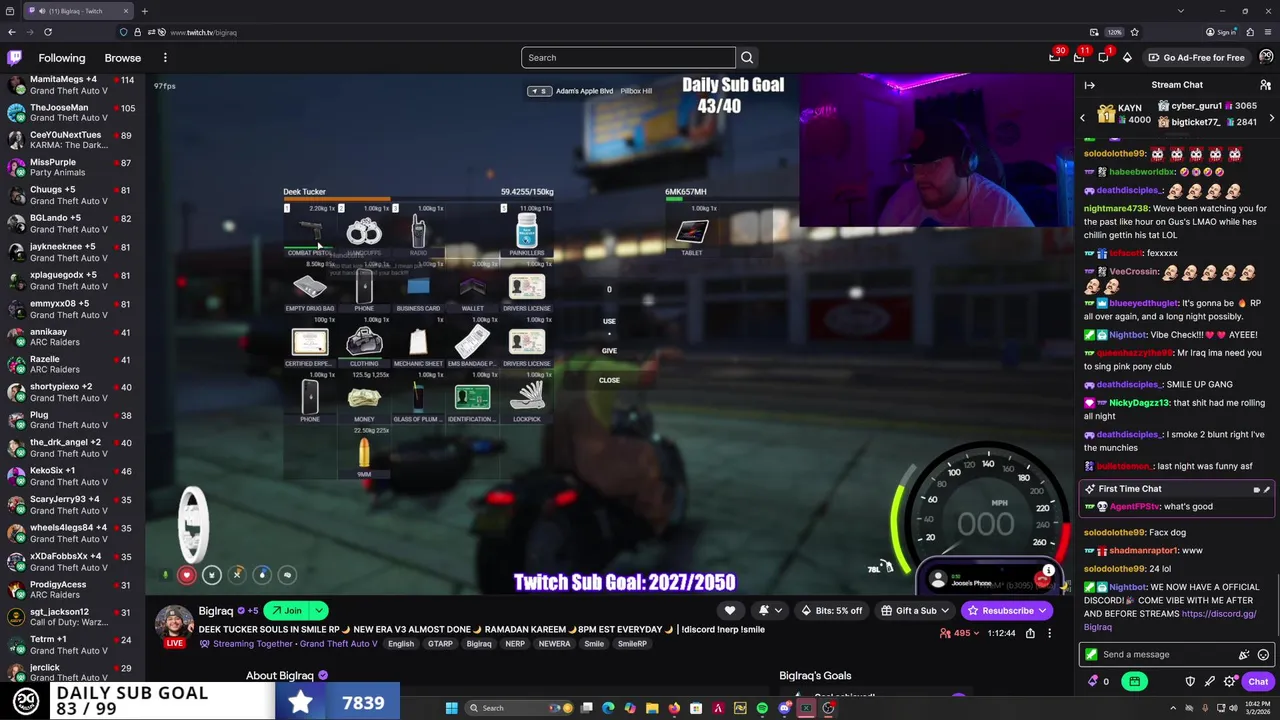
Task: Open the emote picker in chat box
Action: (x=1263, y=655)
